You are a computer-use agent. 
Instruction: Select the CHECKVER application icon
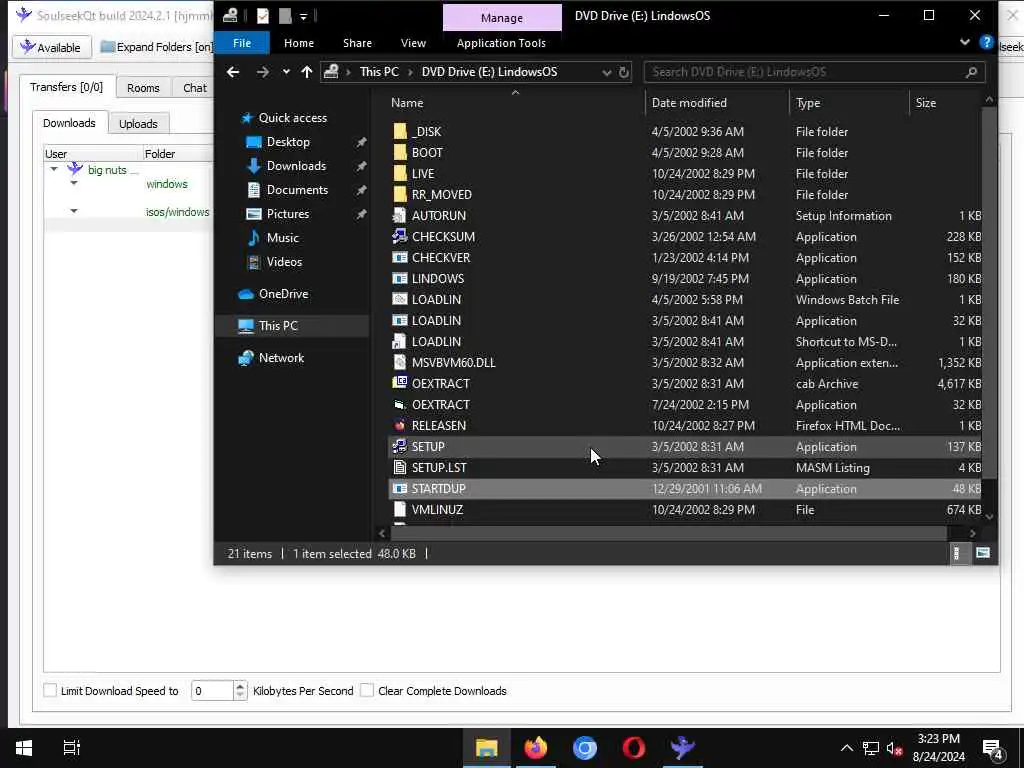coord(400,257)
